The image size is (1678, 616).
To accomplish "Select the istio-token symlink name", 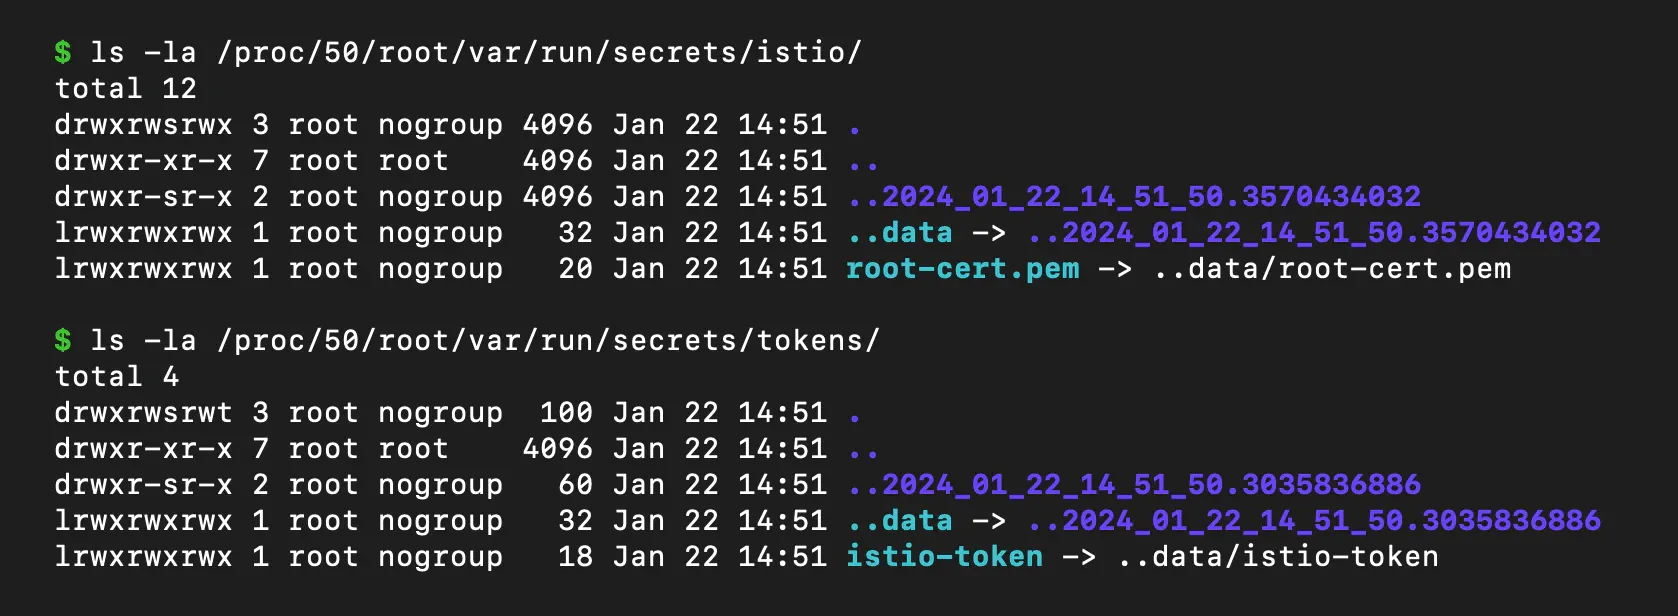I will (945, 557).
